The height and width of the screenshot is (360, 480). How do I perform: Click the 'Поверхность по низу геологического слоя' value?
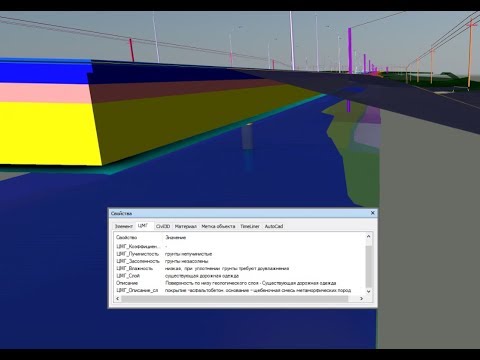pyautogui.click(x=251, y=283)
